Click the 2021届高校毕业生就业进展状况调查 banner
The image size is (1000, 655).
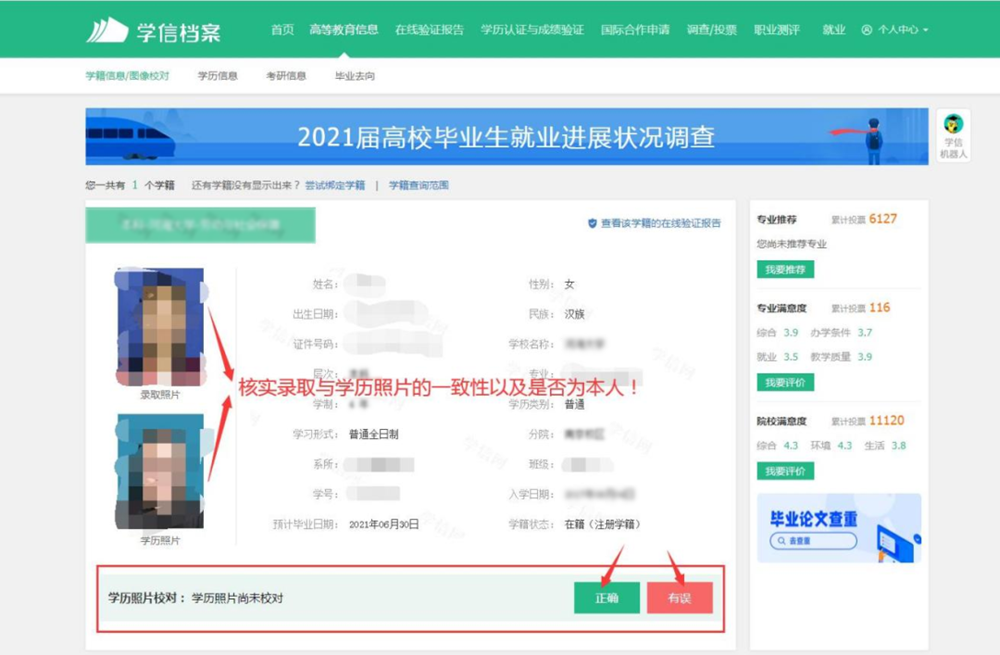507,137
